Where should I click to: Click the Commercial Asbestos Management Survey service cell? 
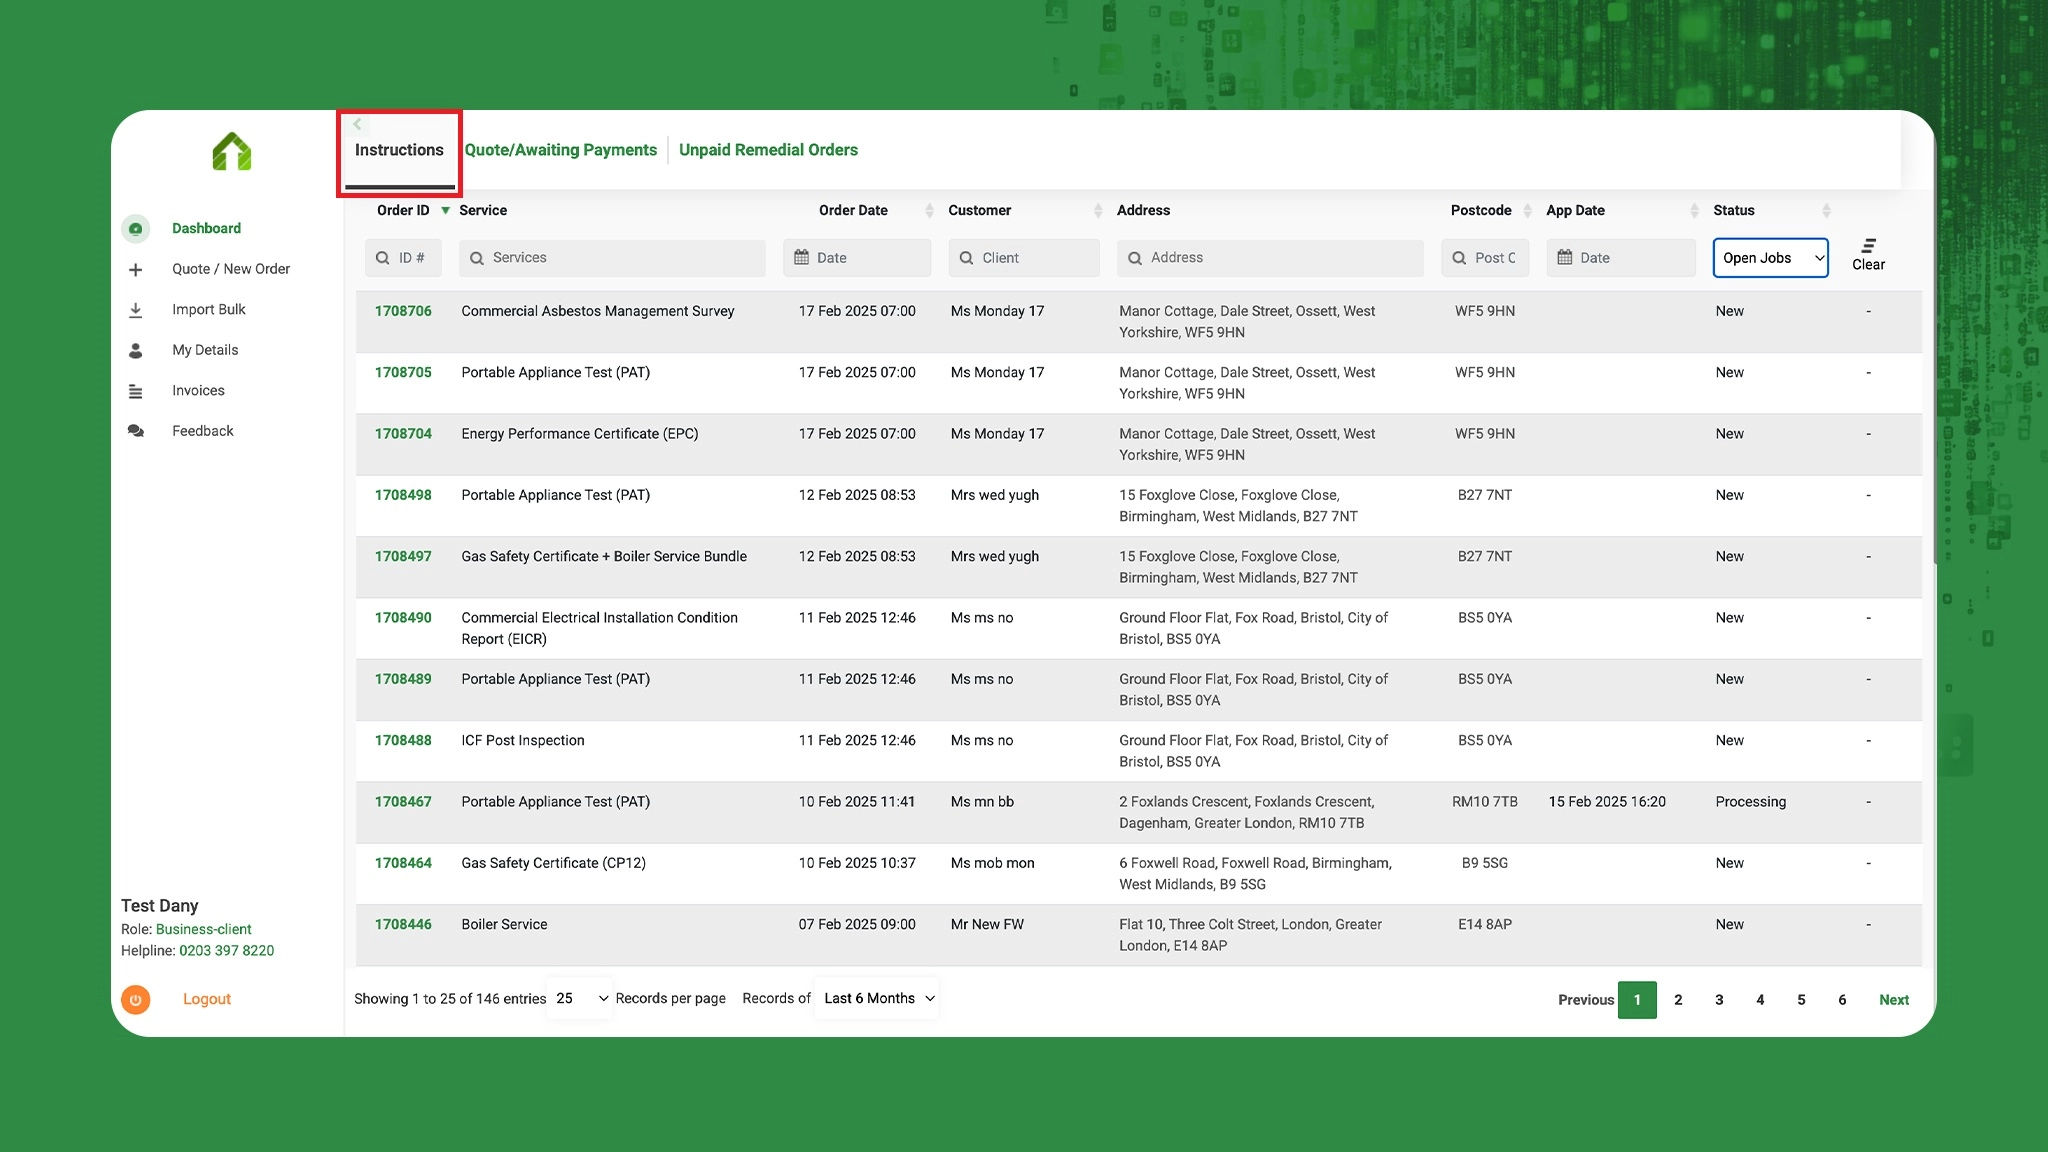598,311
